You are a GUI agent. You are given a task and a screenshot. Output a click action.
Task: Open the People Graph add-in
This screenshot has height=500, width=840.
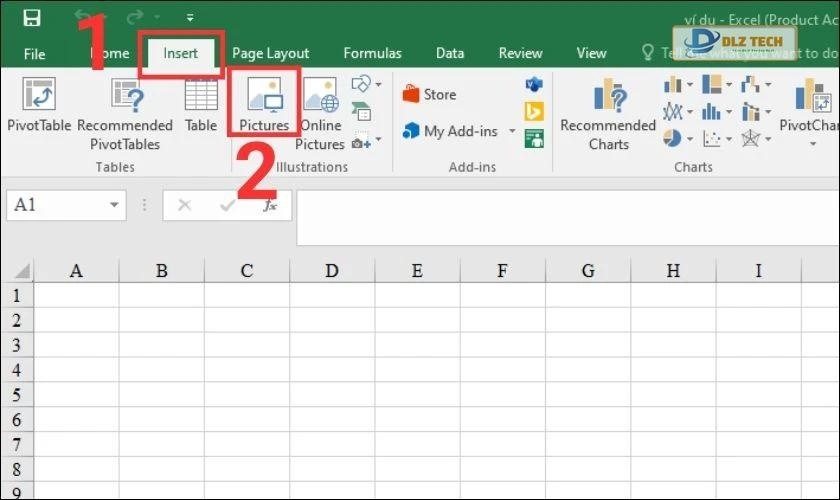(x=534, y=139)
